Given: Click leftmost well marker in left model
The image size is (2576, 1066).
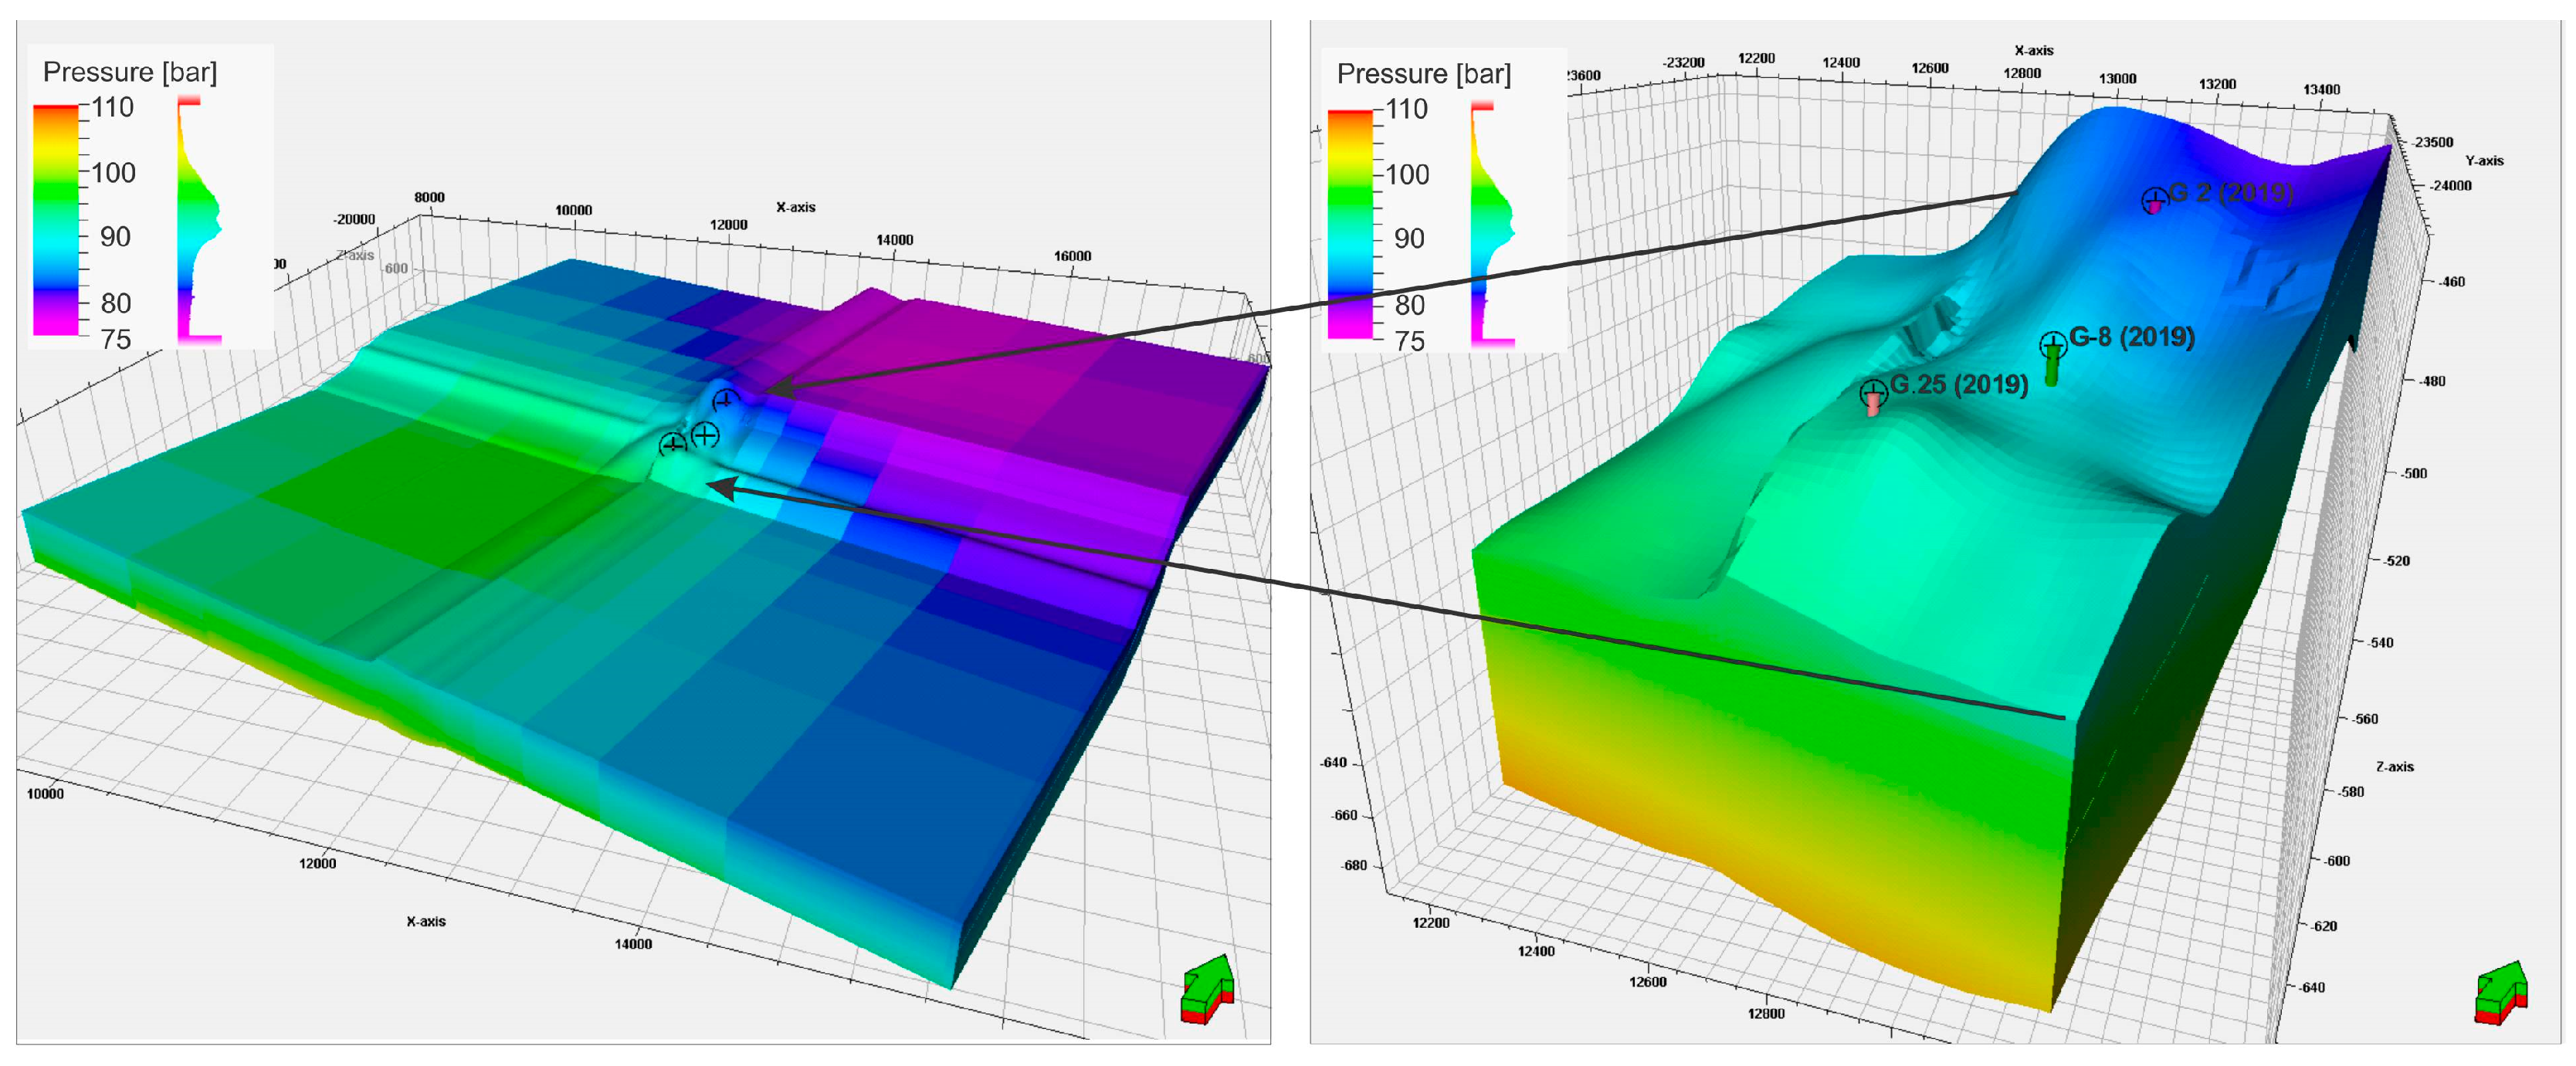Looking at the screenshot, I should 673,443.
